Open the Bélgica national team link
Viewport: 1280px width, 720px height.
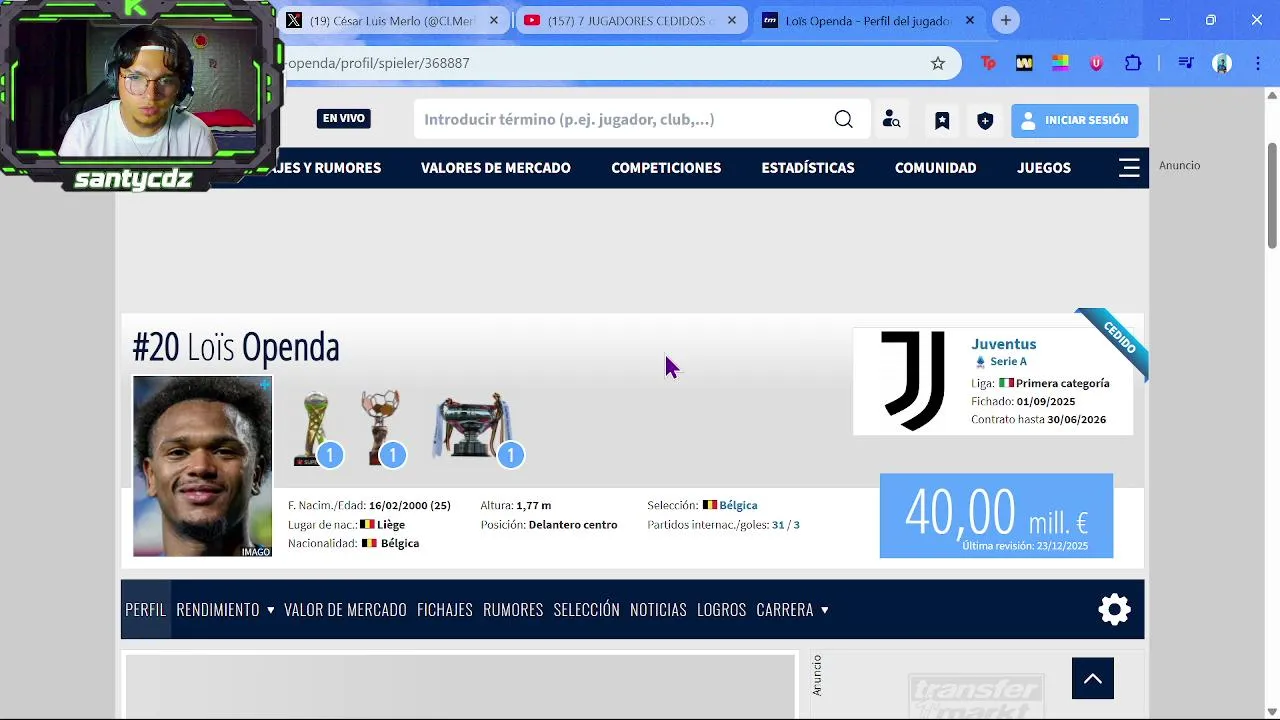738,506
